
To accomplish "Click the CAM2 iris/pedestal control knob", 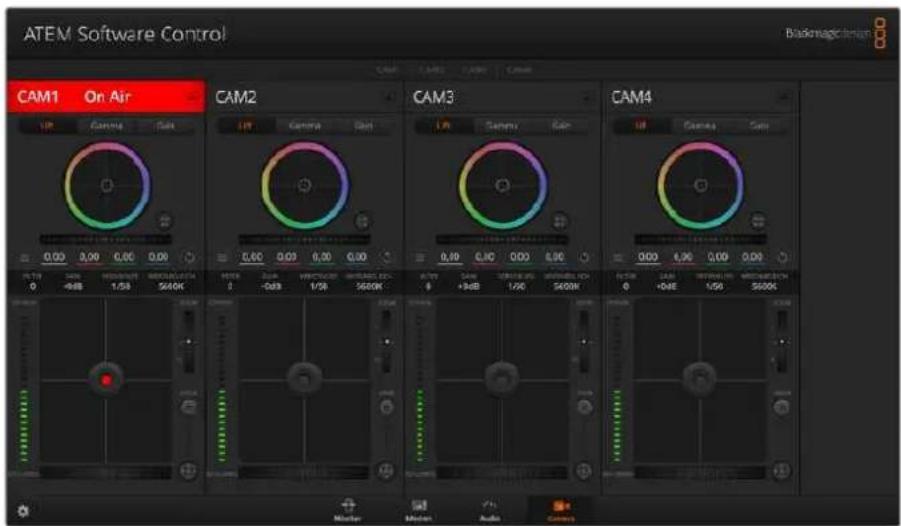I will pos(304,378).
